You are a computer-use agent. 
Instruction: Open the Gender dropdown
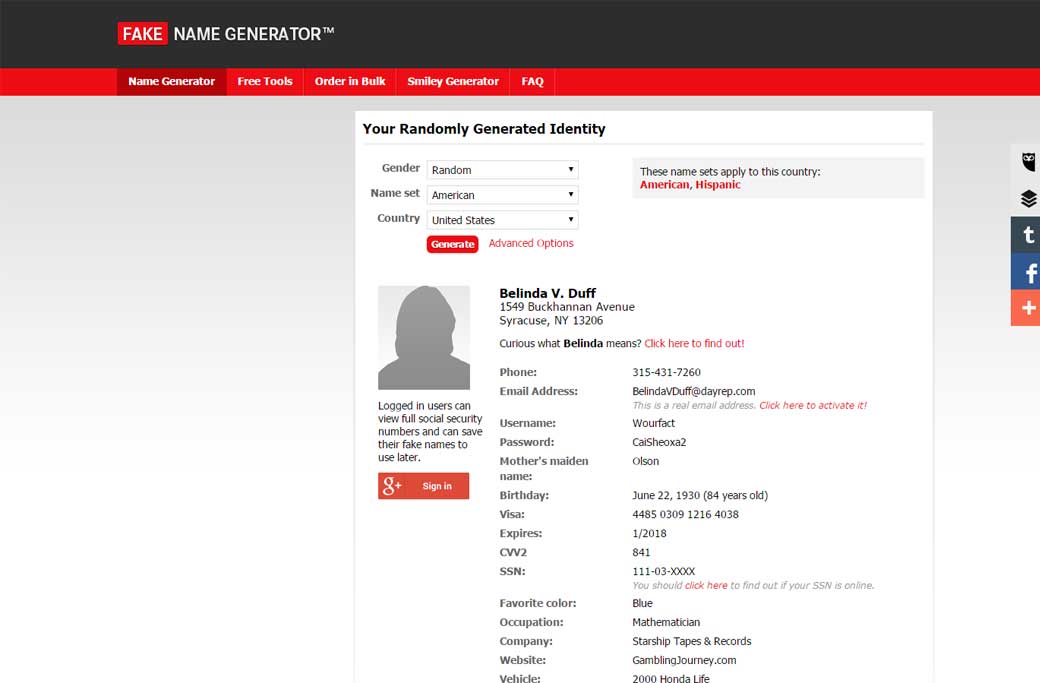(502, 170)
